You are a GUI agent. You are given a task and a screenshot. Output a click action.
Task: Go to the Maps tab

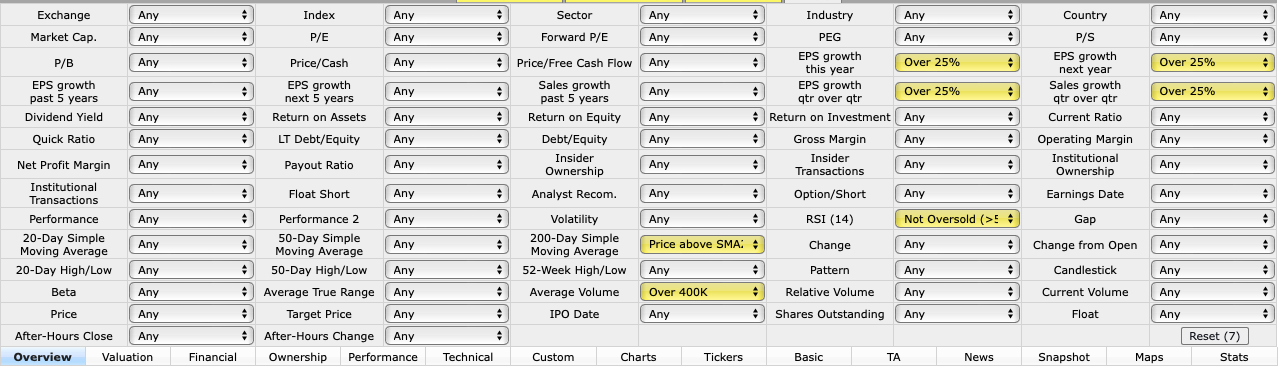[1149, 357]
